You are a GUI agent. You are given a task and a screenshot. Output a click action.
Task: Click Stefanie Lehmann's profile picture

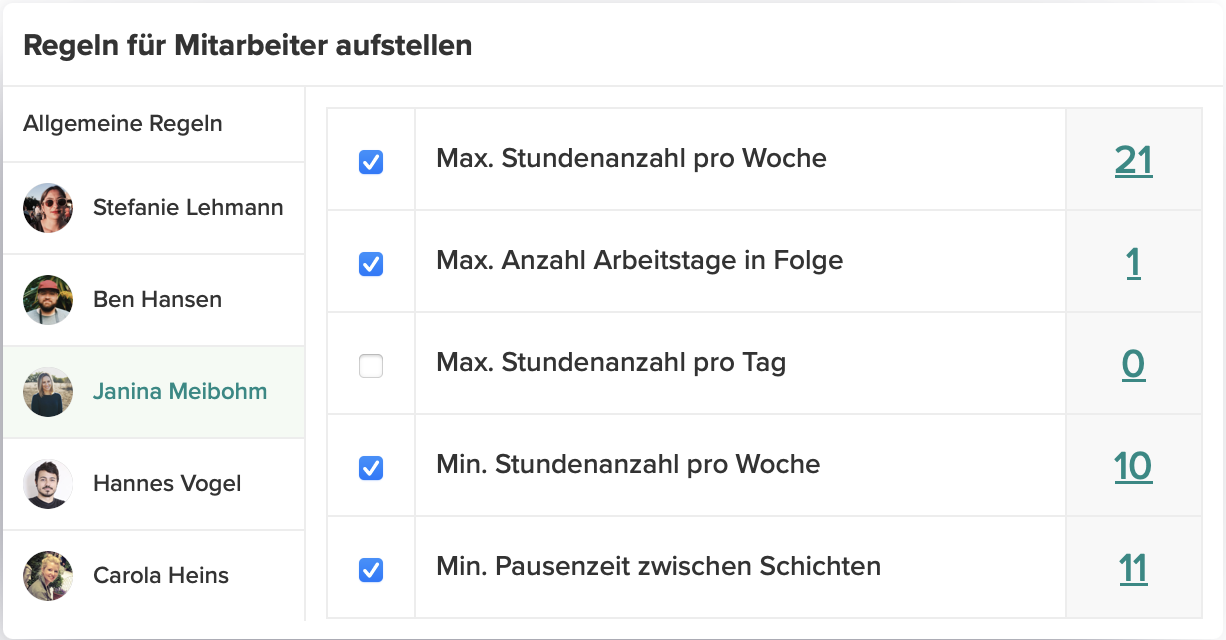(x=48, y=208)
